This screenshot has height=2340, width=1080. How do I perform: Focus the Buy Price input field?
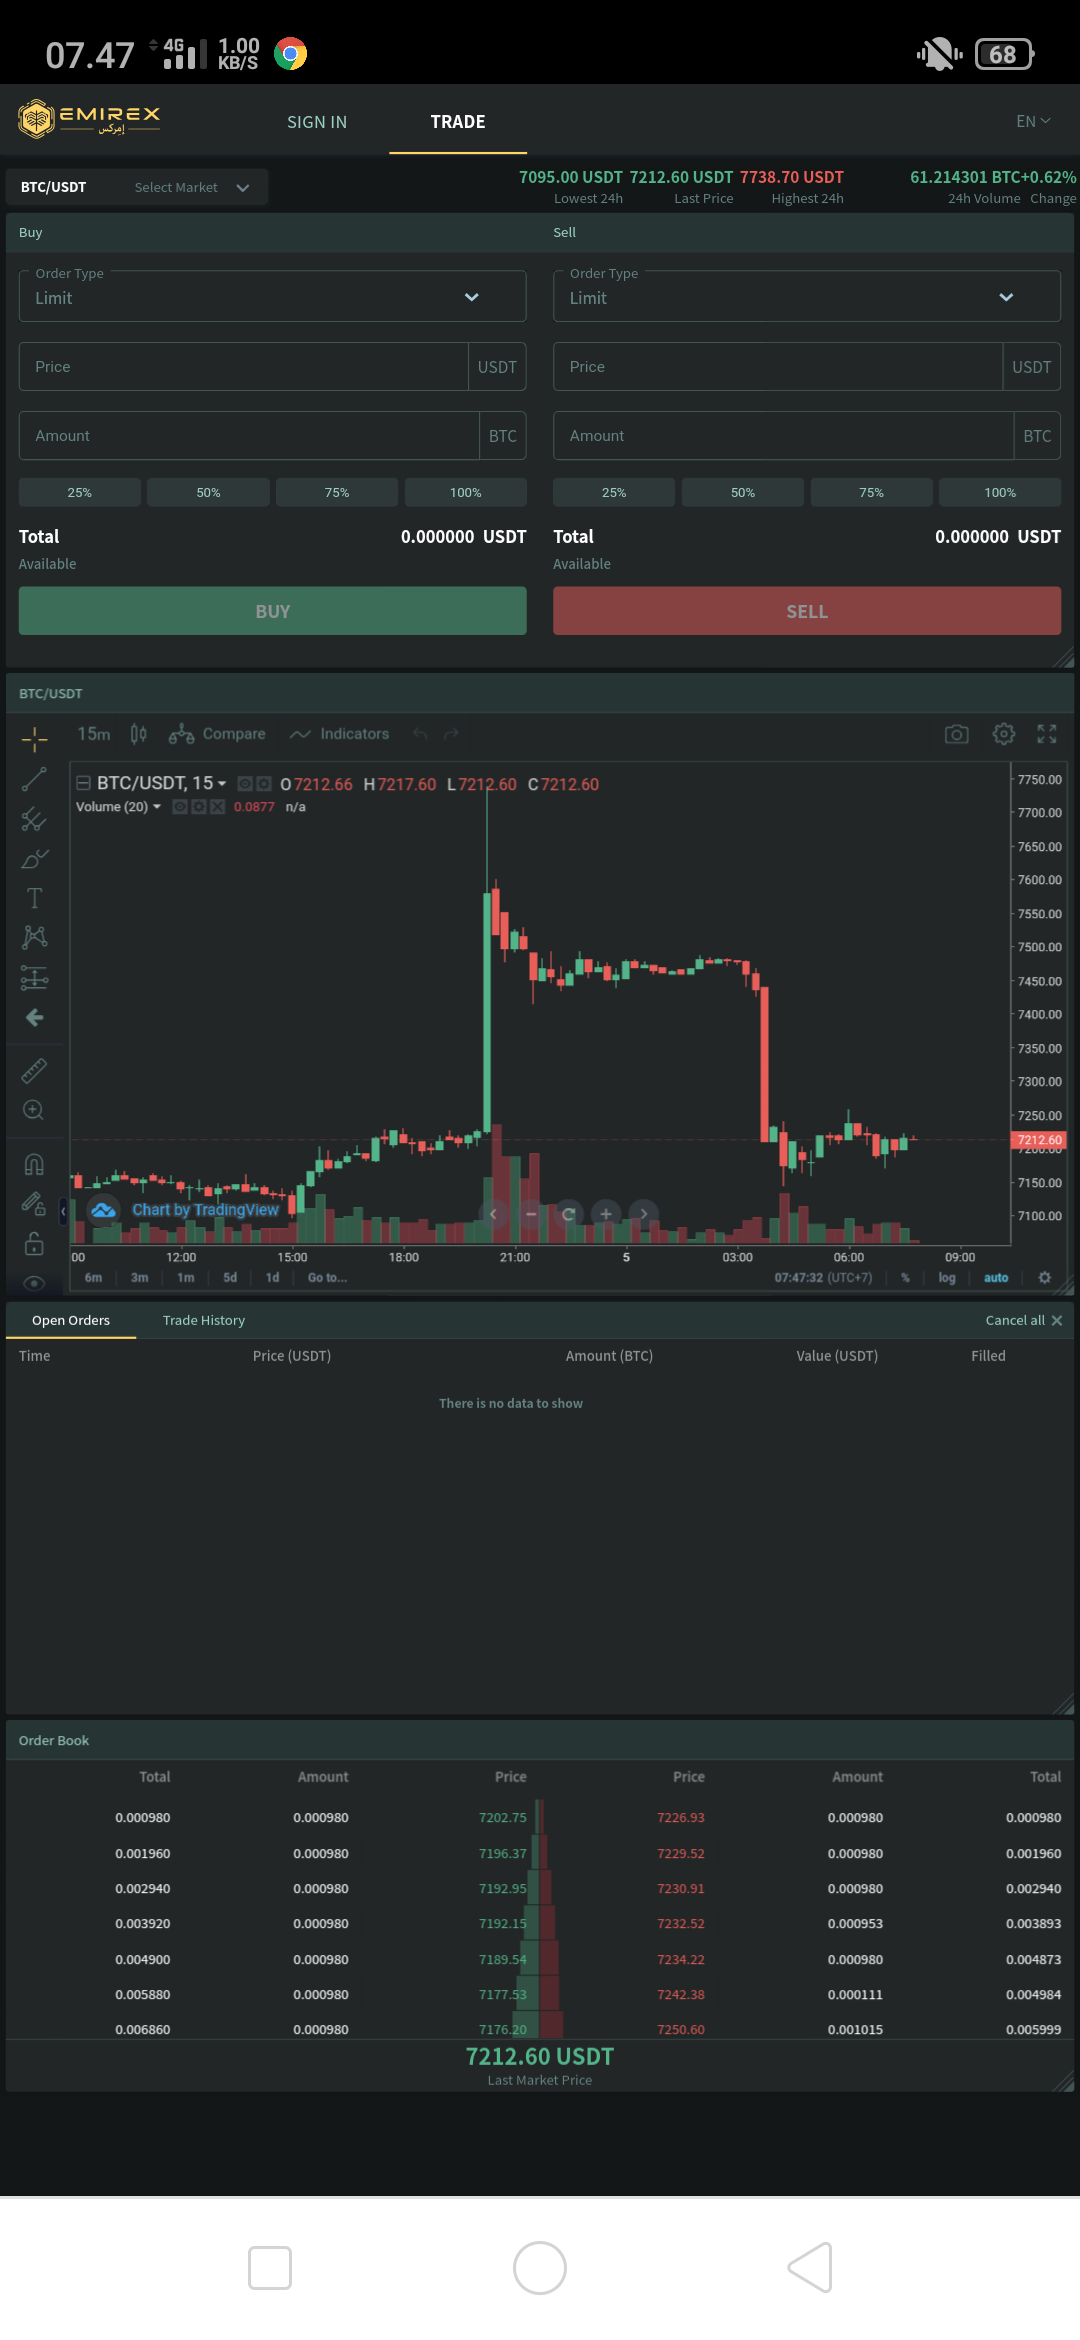pyautogui.click(x=243, y=367)
